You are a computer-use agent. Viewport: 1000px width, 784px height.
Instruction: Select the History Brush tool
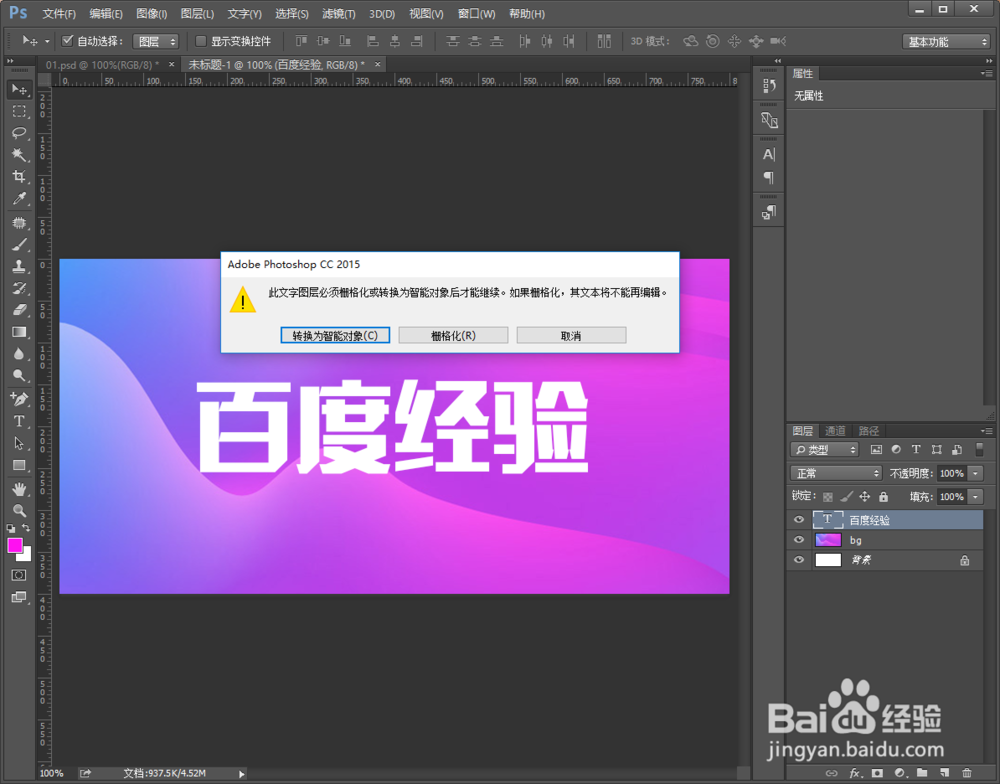(19, 288)
